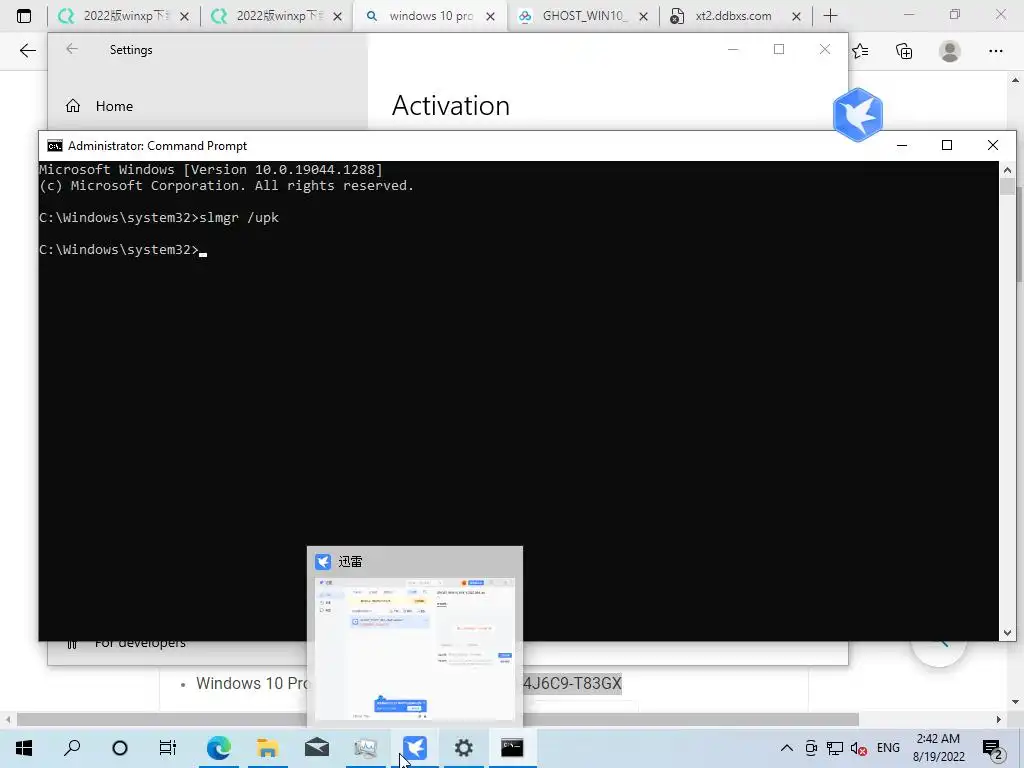This screenshot has height=768, width=1024.
Task: Maximize the Settings window
Action: 778,49
